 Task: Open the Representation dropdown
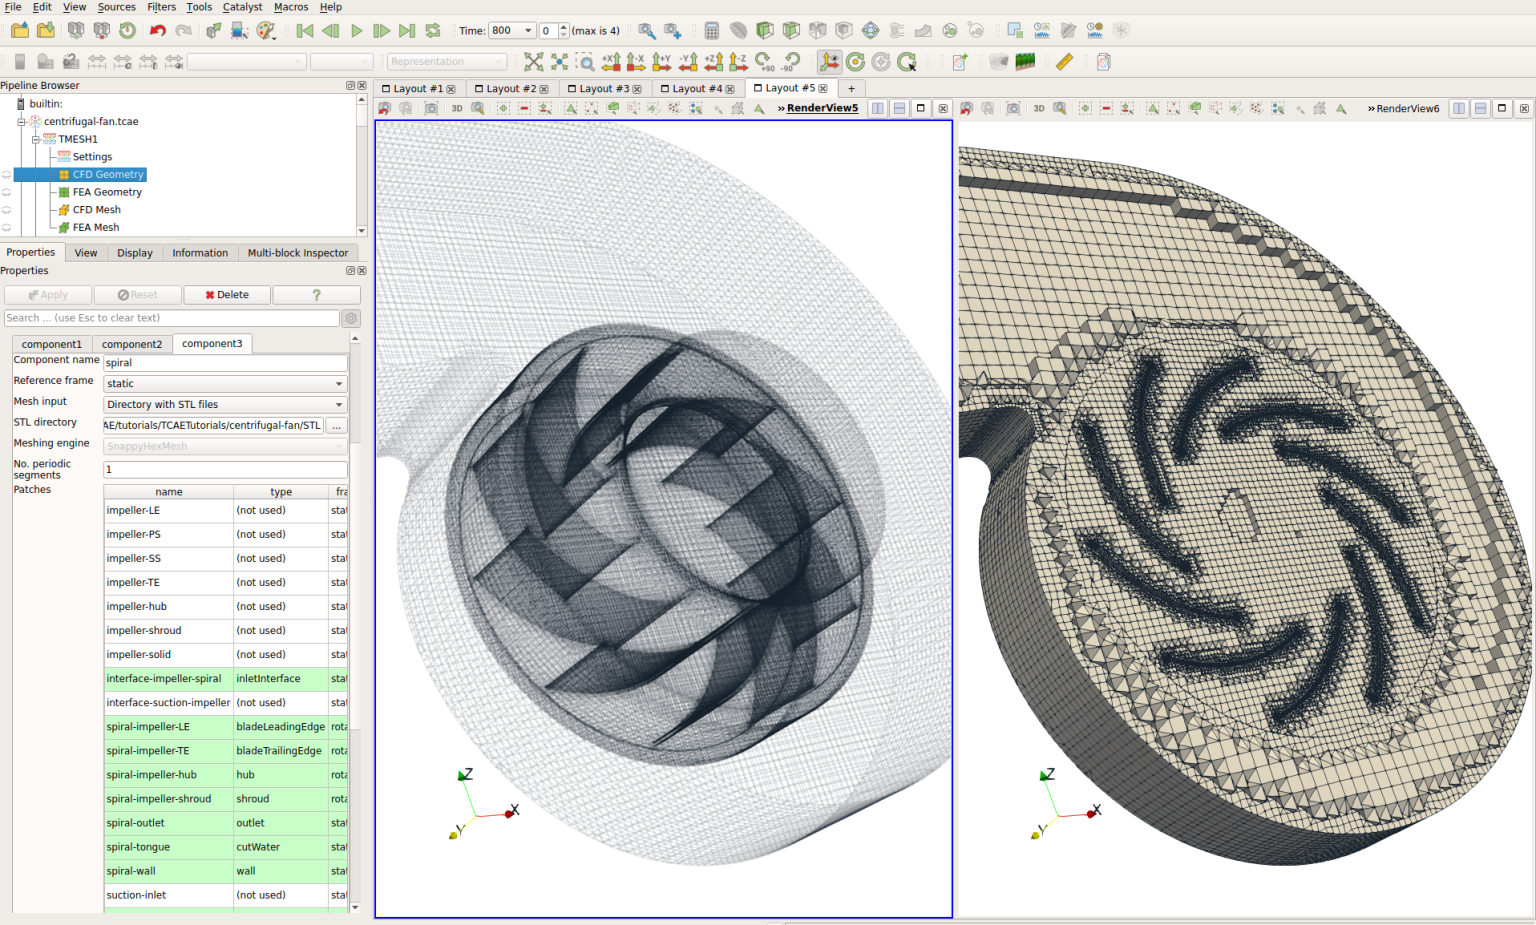point(446,61)
